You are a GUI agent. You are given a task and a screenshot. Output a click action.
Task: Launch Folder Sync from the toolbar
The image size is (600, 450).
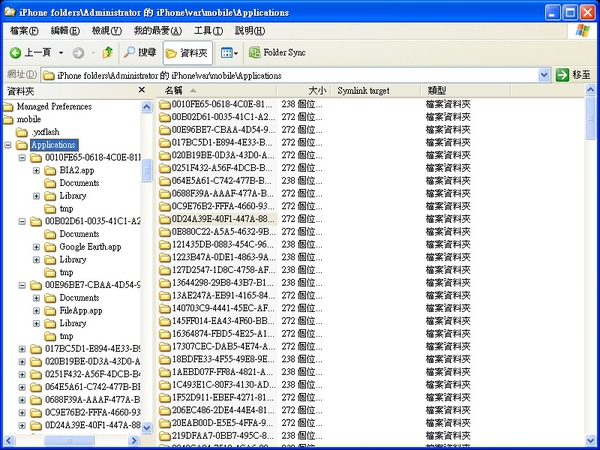277,52
